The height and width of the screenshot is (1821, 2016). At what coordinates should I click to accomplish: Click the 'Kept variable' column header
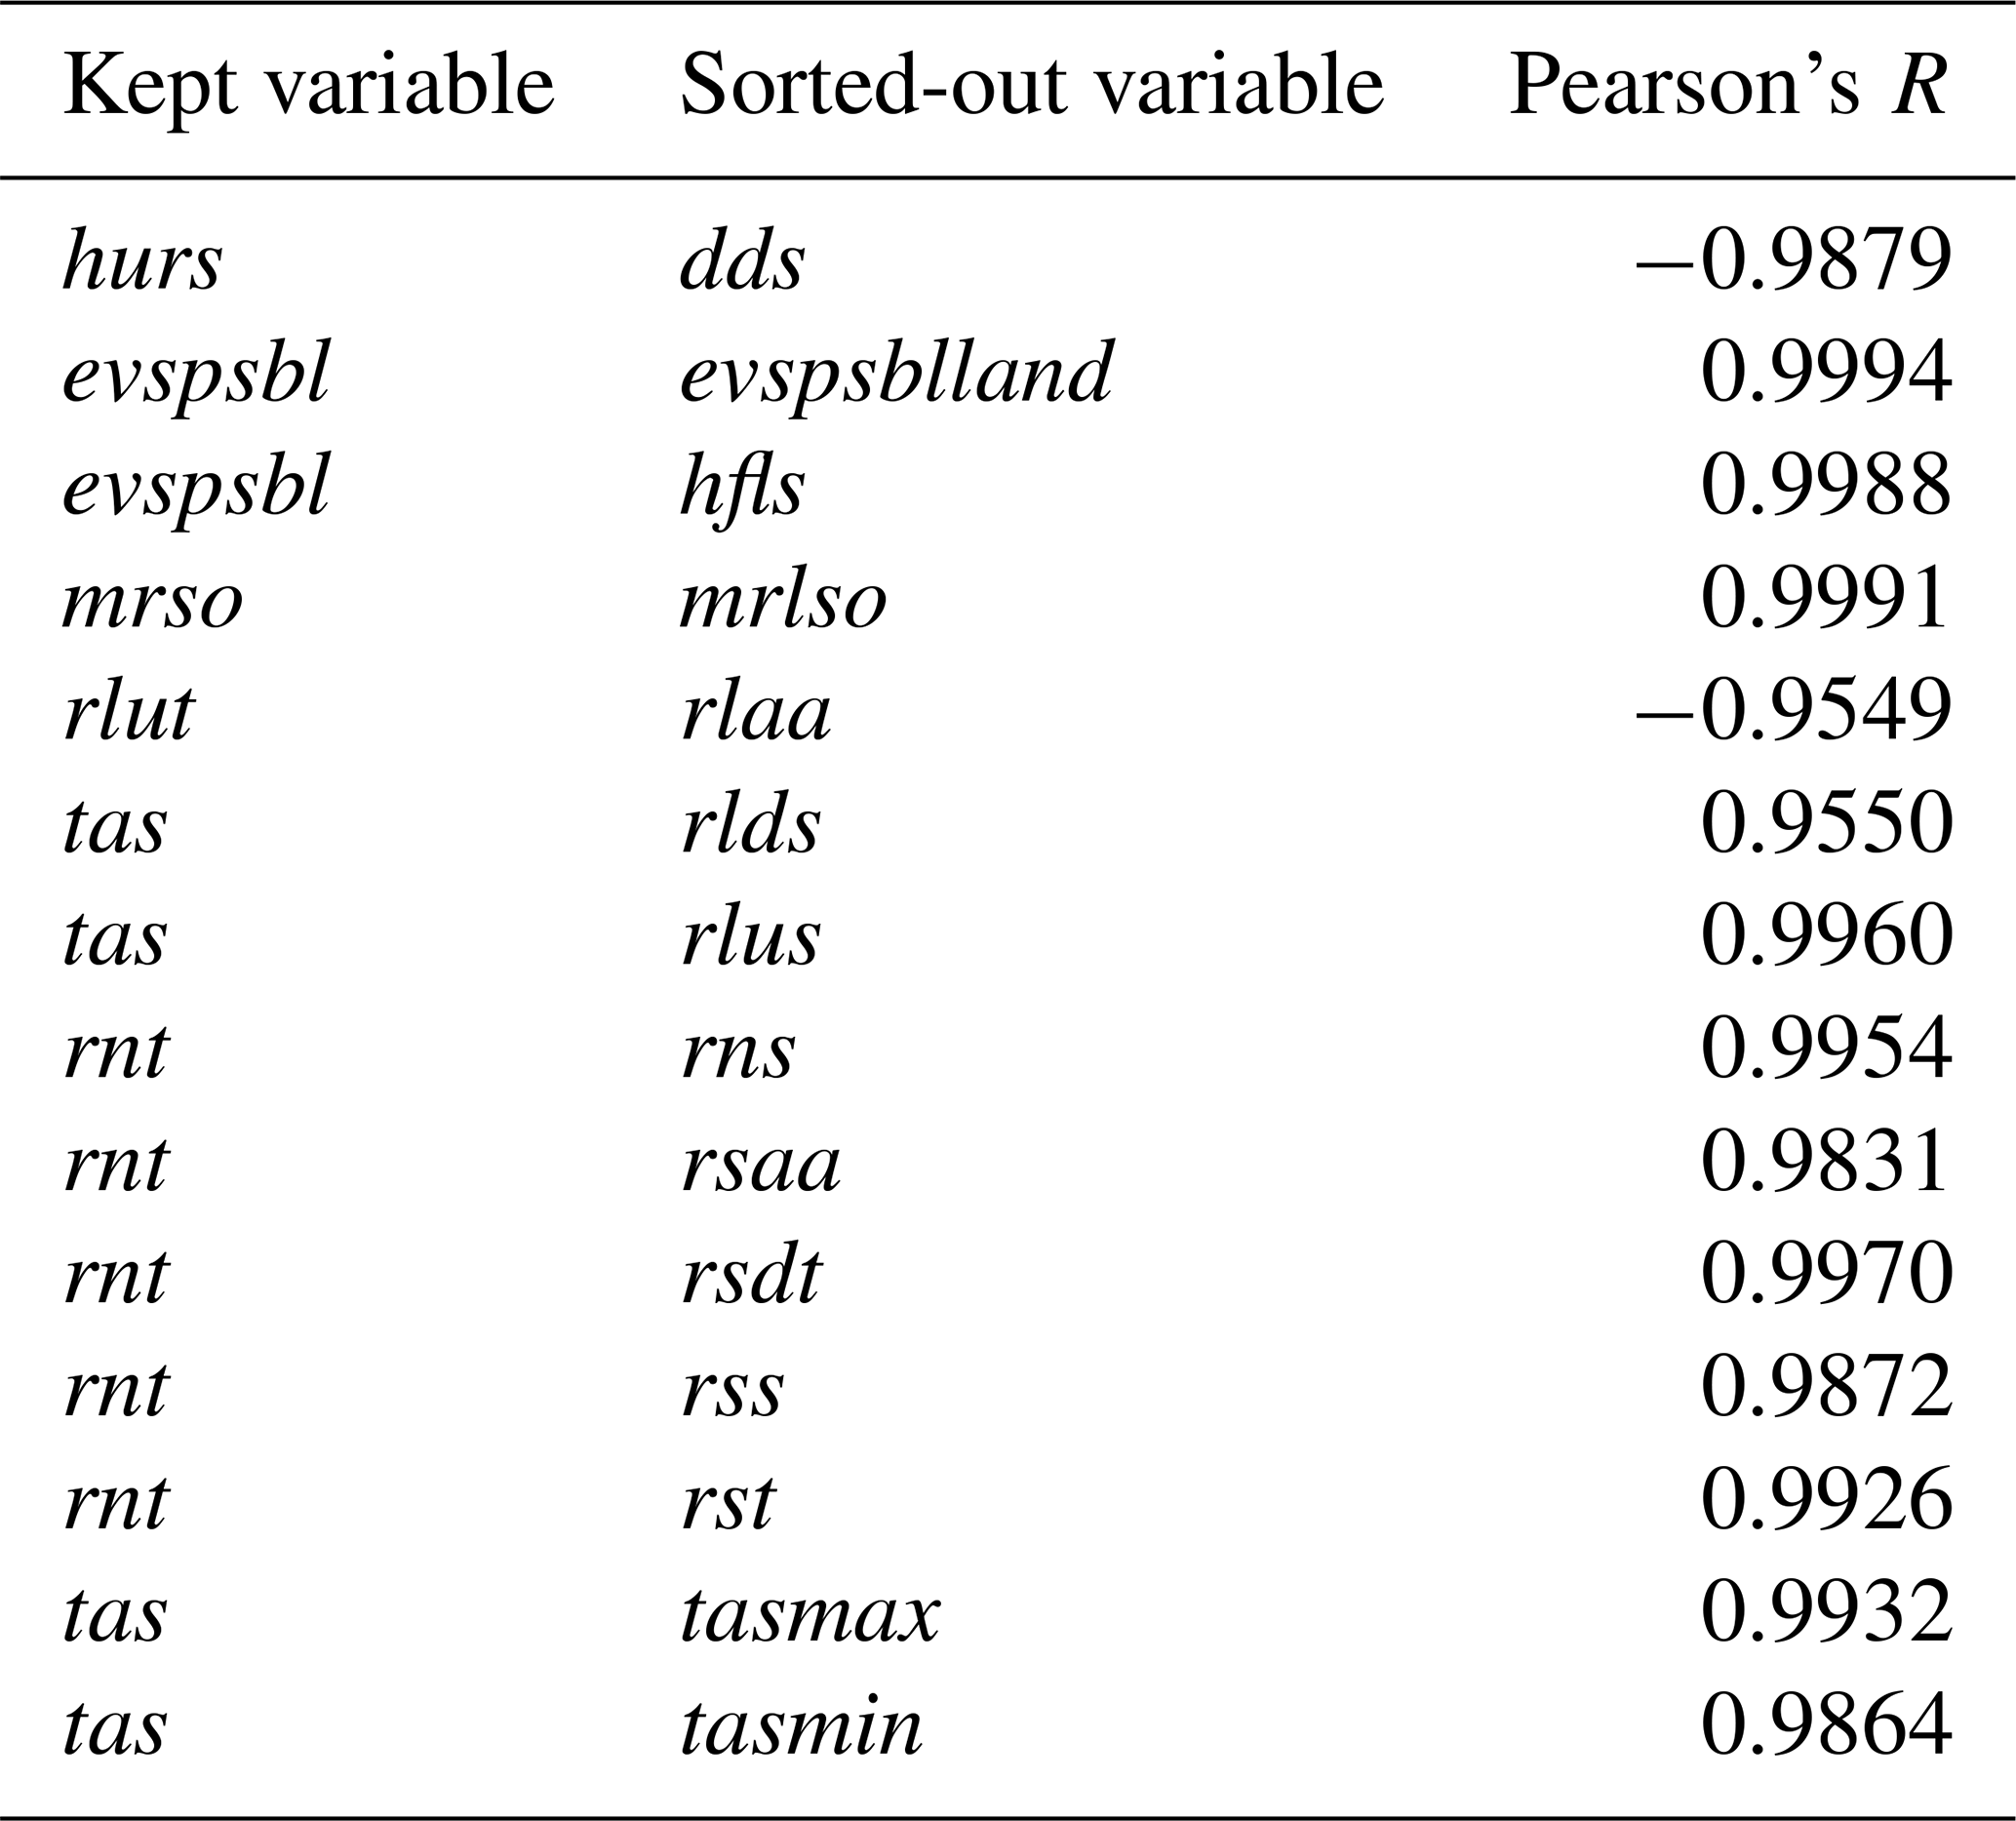[308, 86]
